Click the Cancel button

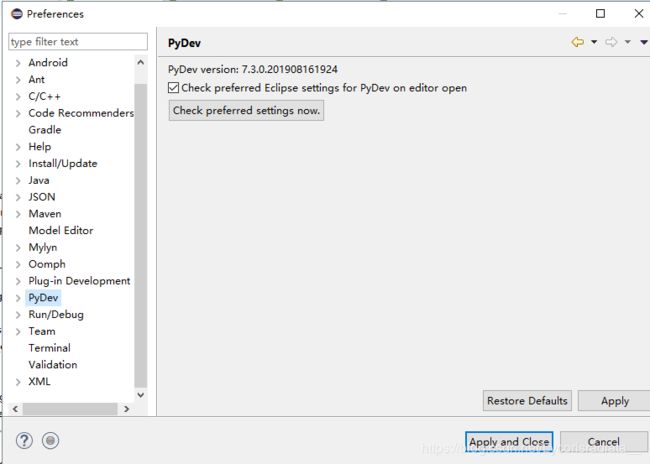[604, 442]
